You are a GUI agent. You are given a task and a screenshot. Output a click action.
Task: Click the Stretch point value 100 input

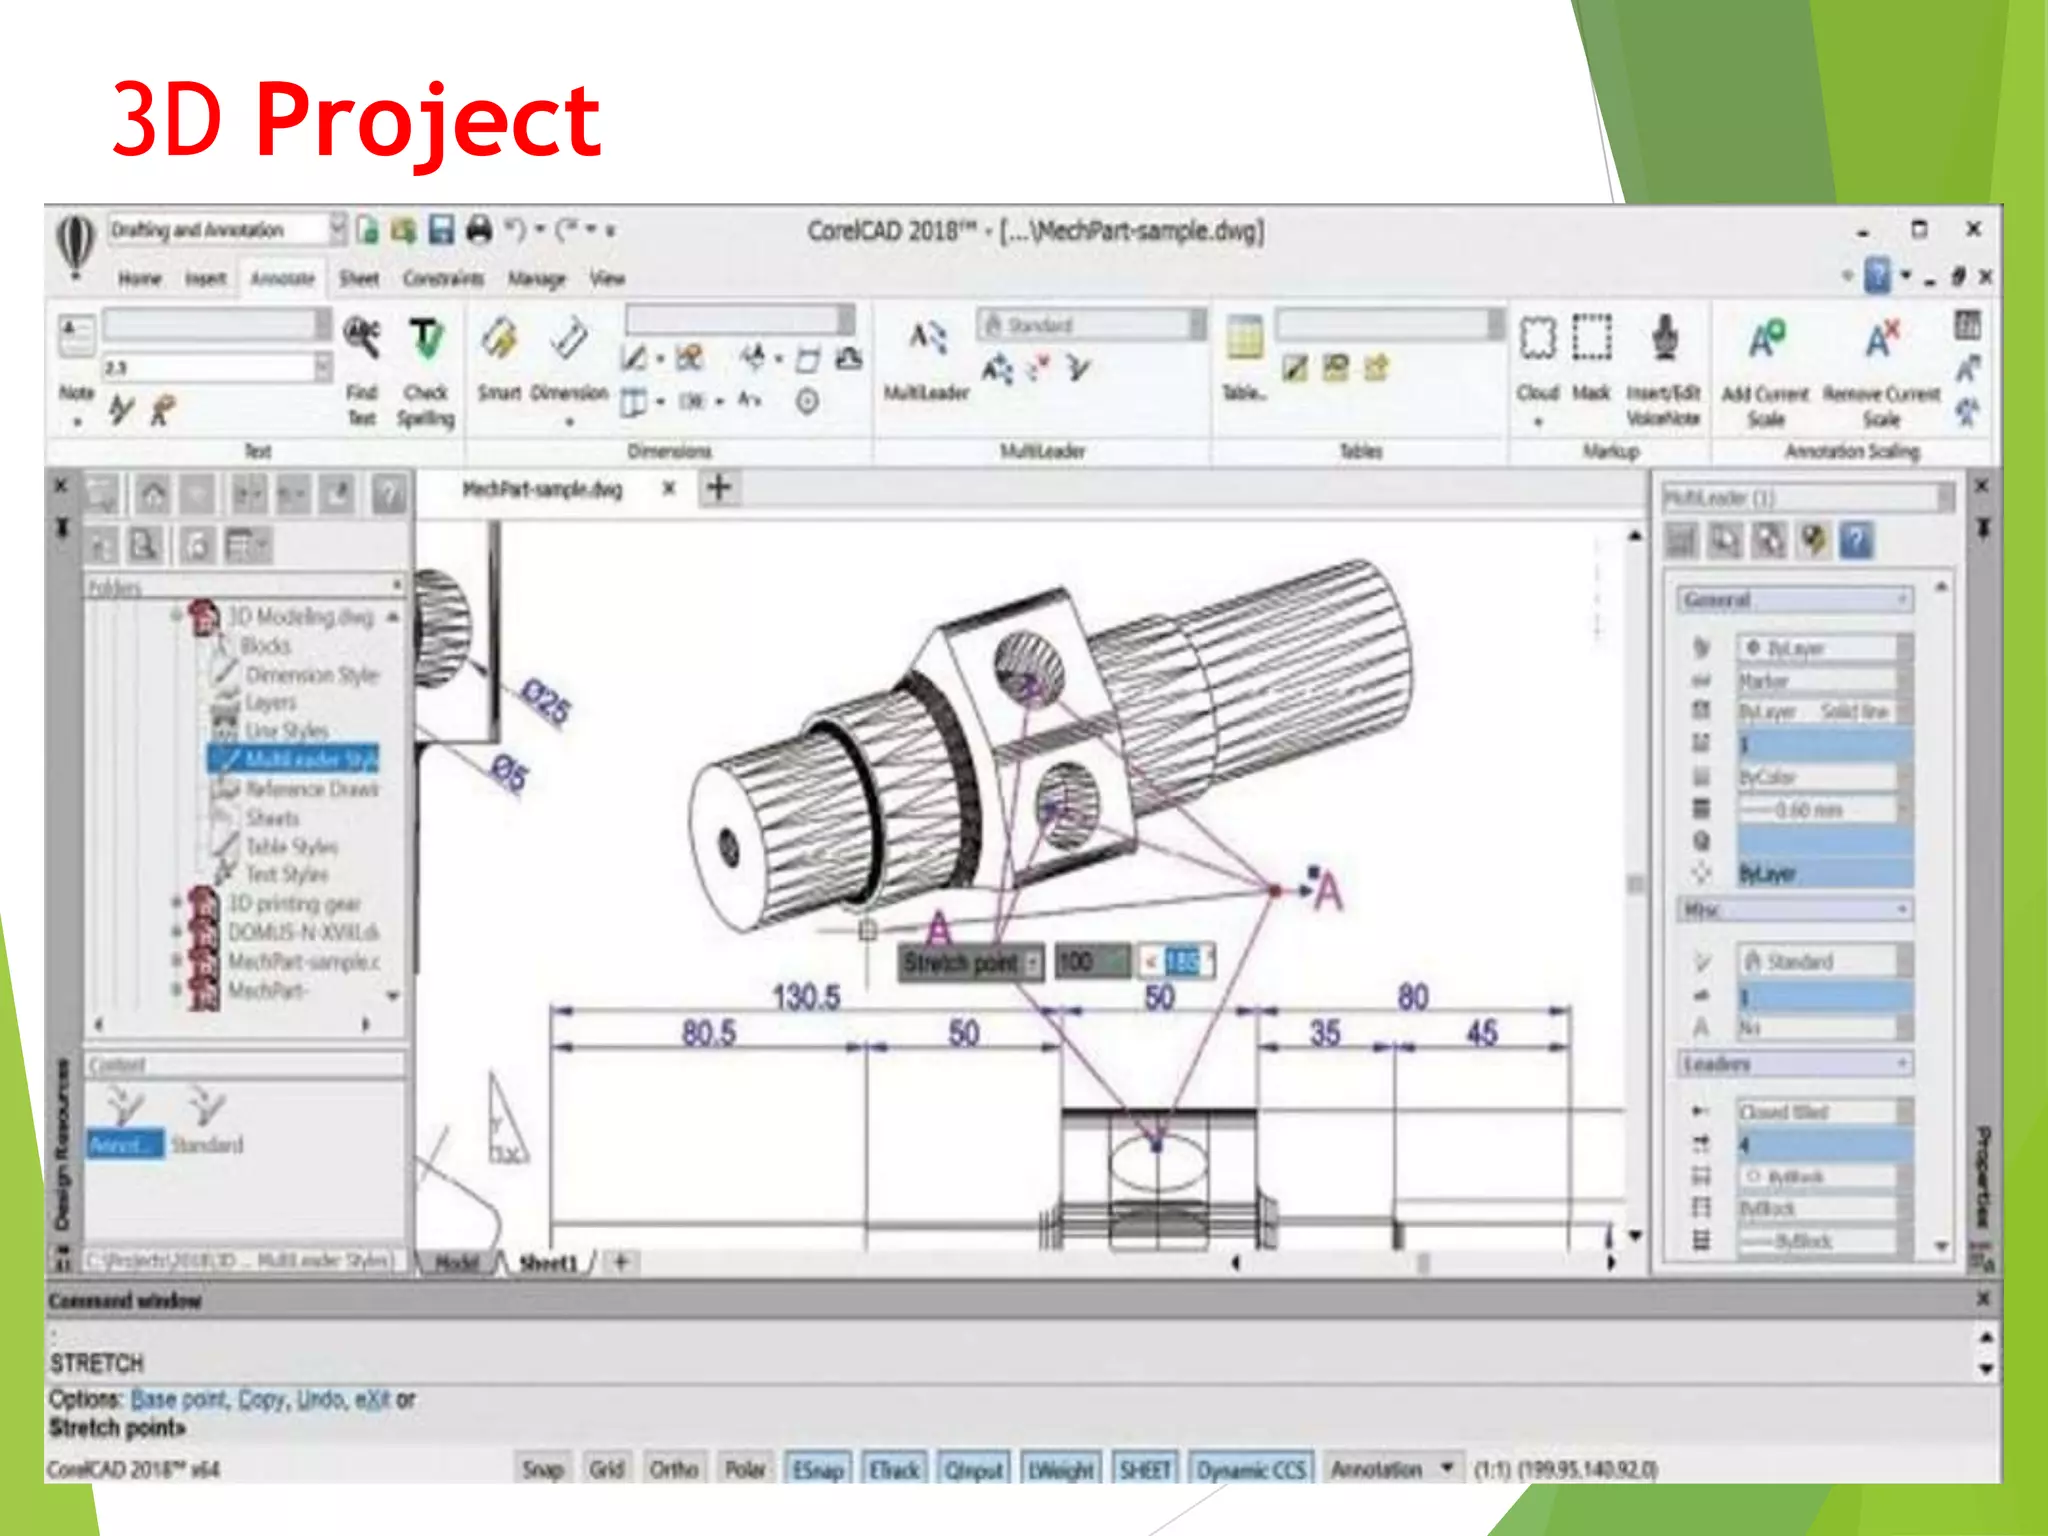click(1092, 962)
